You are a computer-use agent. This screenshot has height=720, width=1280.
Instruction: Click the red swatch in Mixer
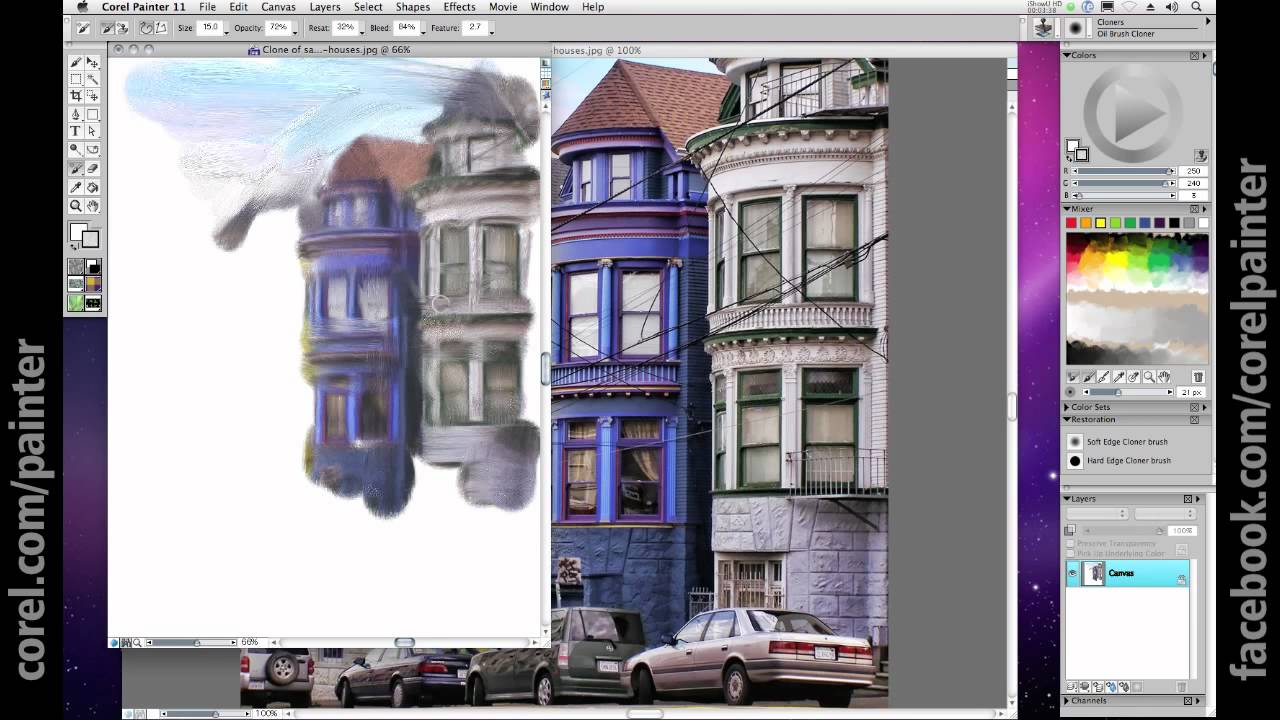(x=1071, y=223)
